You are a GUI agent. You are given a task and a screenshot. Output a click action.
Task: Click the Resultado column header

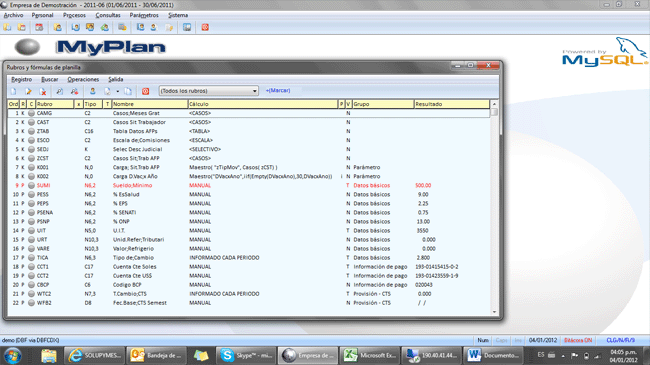pos(452,104)
